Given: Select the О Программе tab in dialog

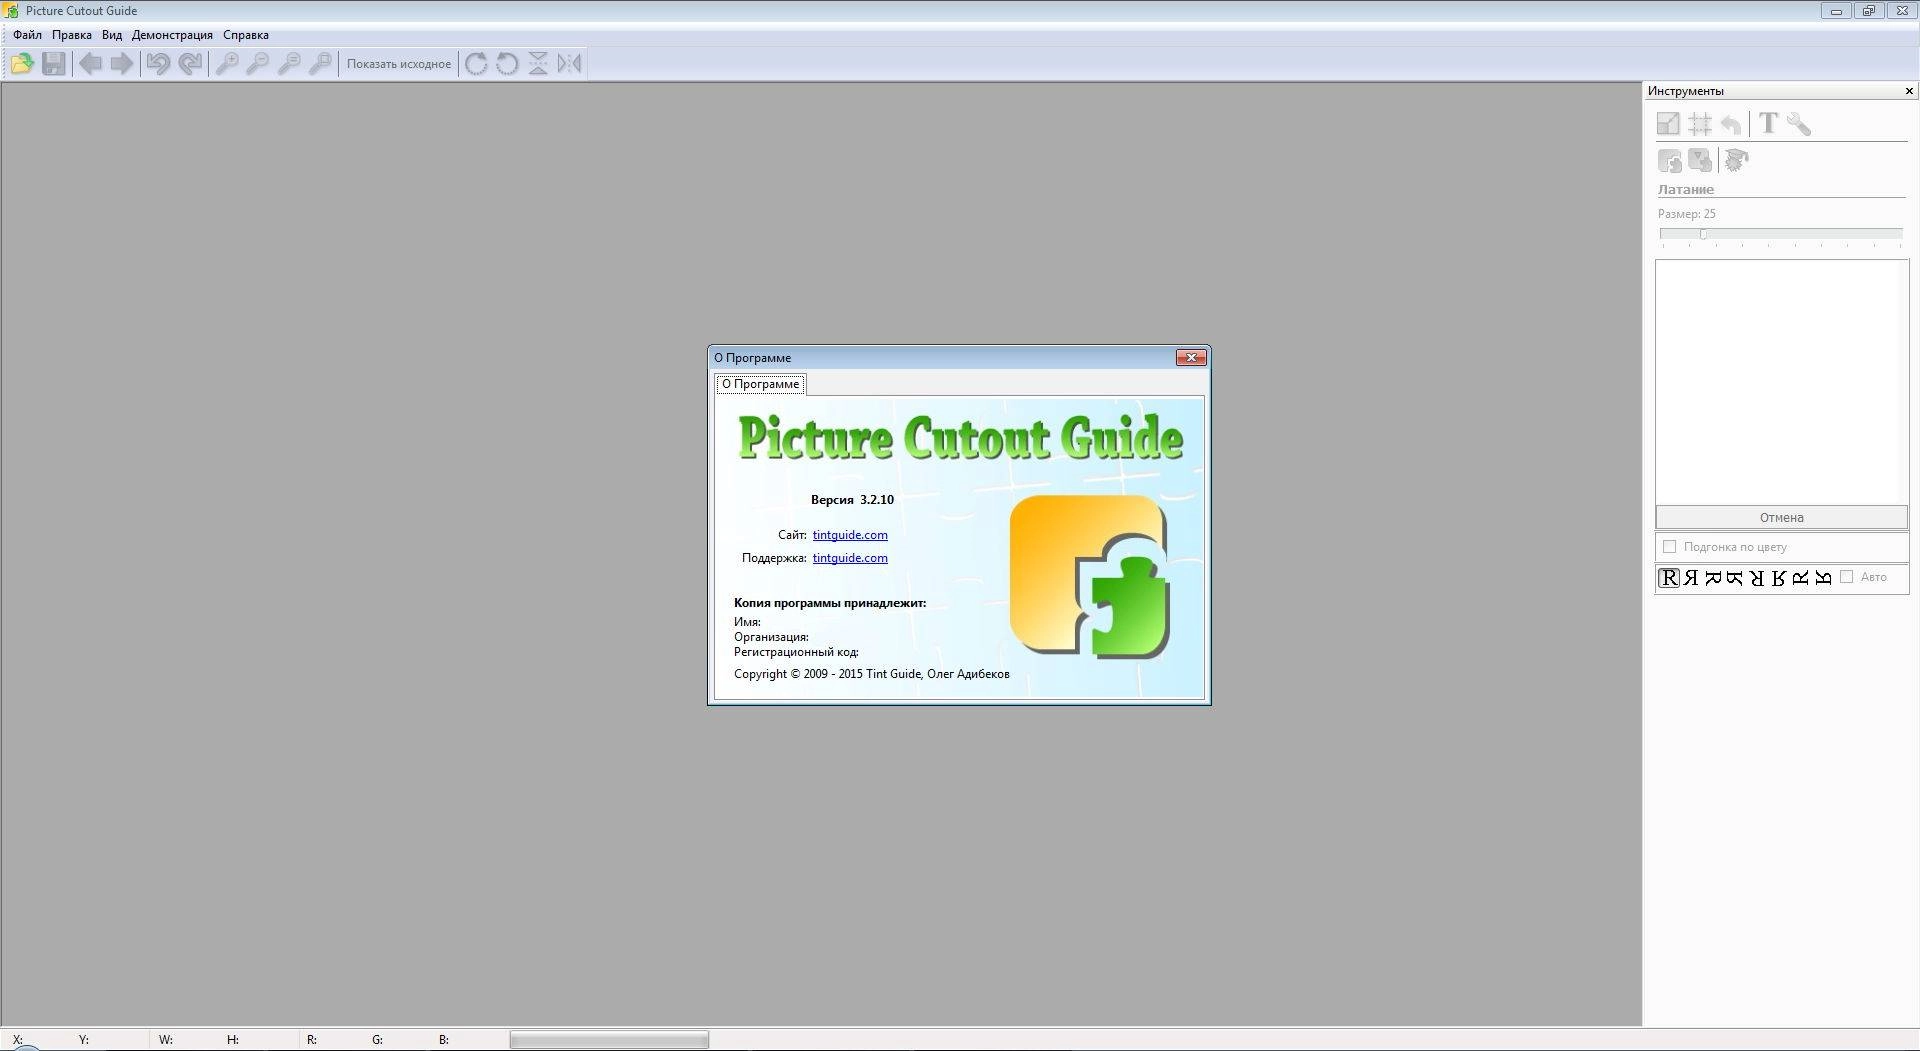Looking at the screenshot, I should (761, 384).
